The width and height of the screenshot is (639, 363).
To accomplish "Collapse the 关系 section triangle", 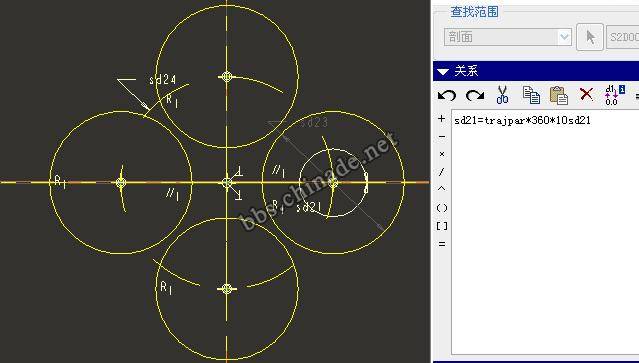I will pyautogui.click(x=443, y=72).
